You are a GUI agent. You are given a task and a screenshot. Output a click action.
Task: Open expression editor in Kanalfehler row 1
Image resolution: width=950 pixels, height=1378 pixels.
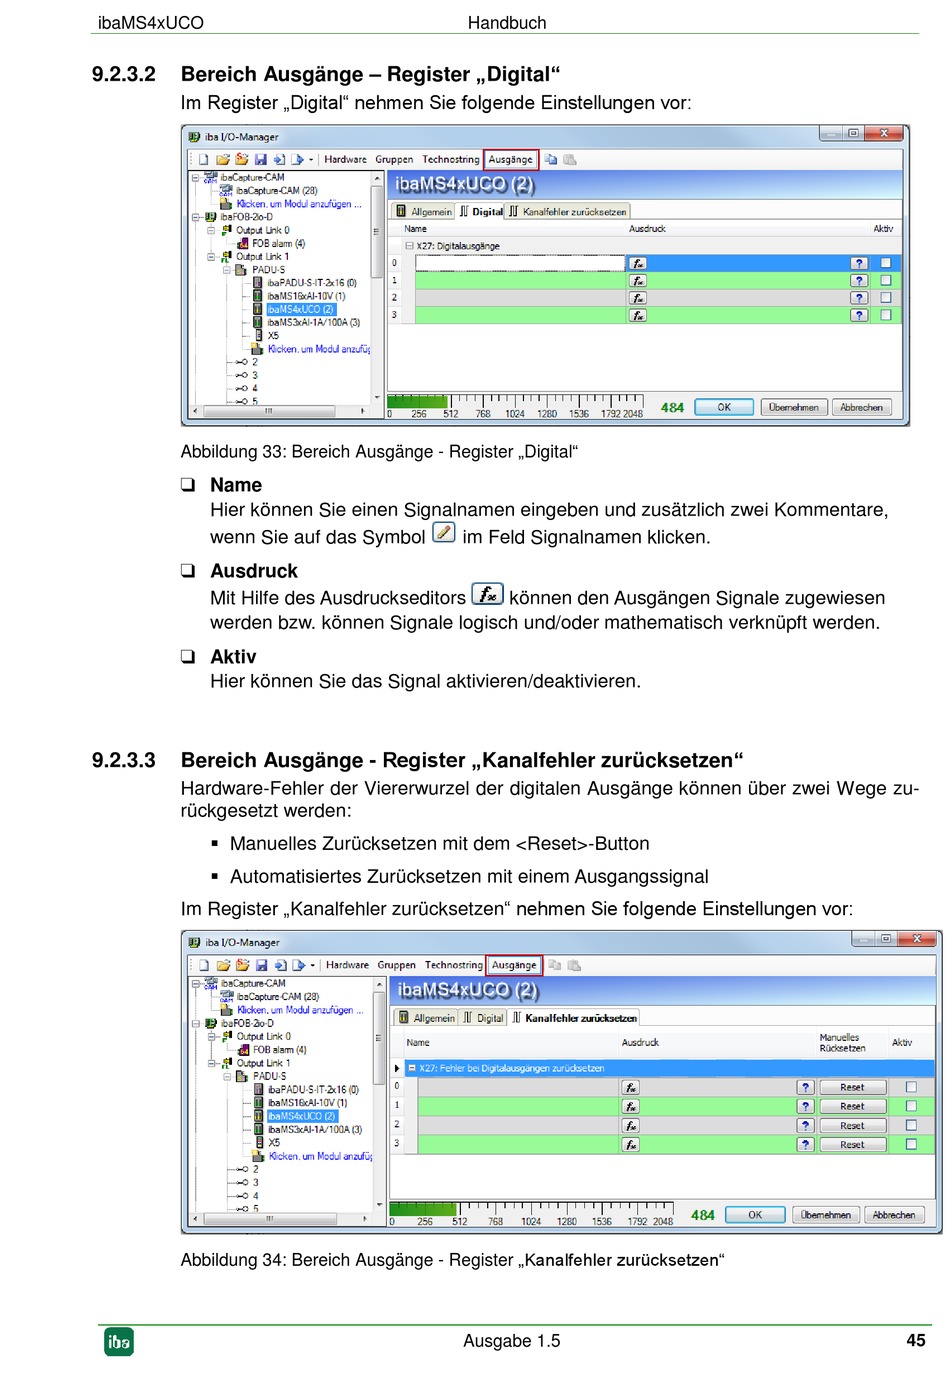pos(631,1107)
